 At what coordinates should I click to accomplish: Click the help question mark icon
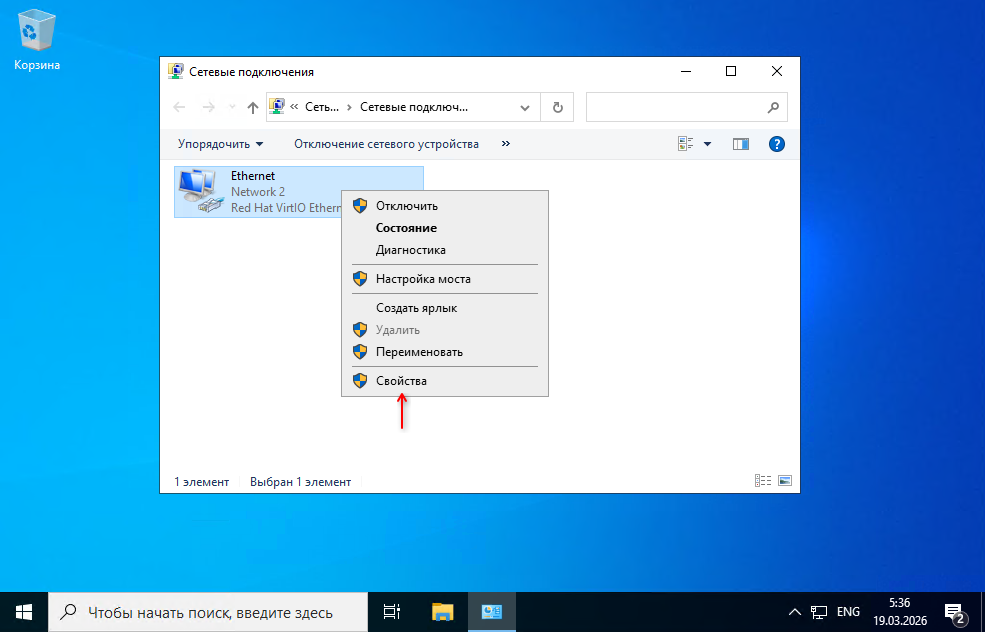776,144
